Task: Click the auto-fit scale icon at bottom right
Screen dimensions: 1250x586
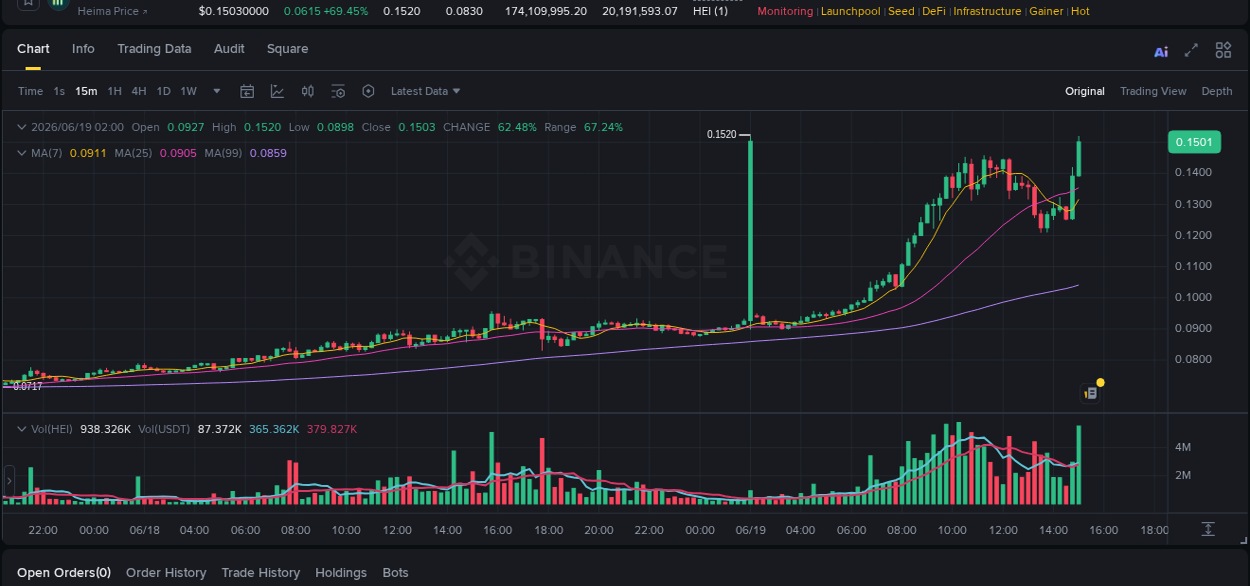Action: point(1208,529)
